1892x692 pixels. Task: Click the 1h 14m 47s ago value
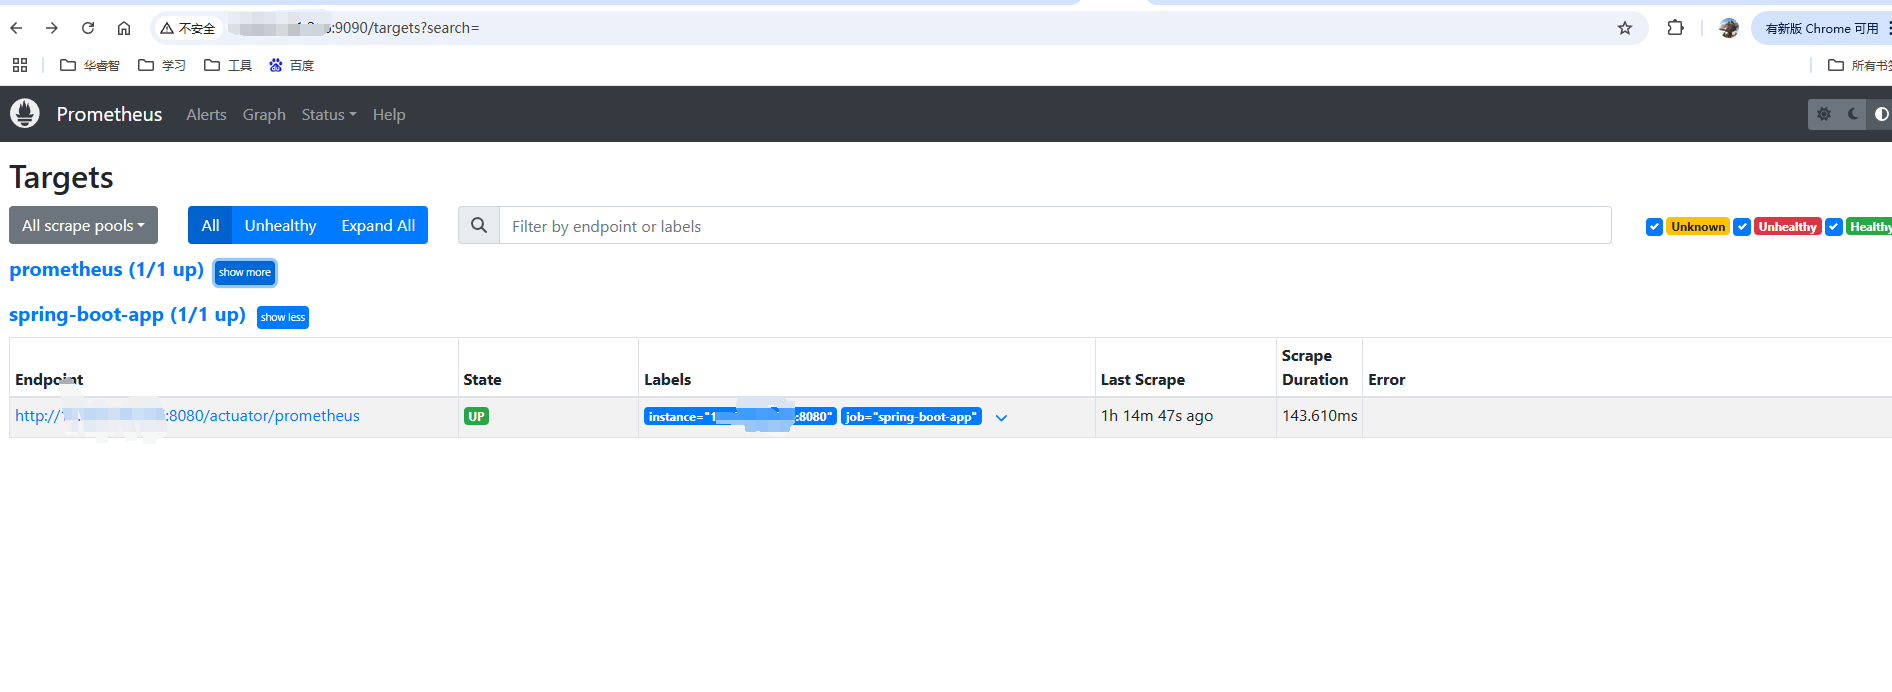1157,416
